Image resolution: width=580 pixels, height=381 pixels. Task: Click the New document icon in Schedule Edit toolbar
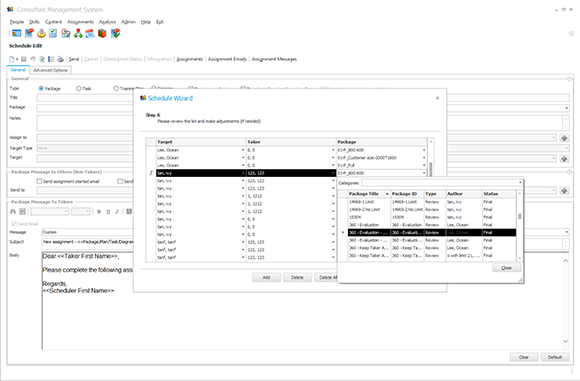pyautogui.click(x=12, y=59)
